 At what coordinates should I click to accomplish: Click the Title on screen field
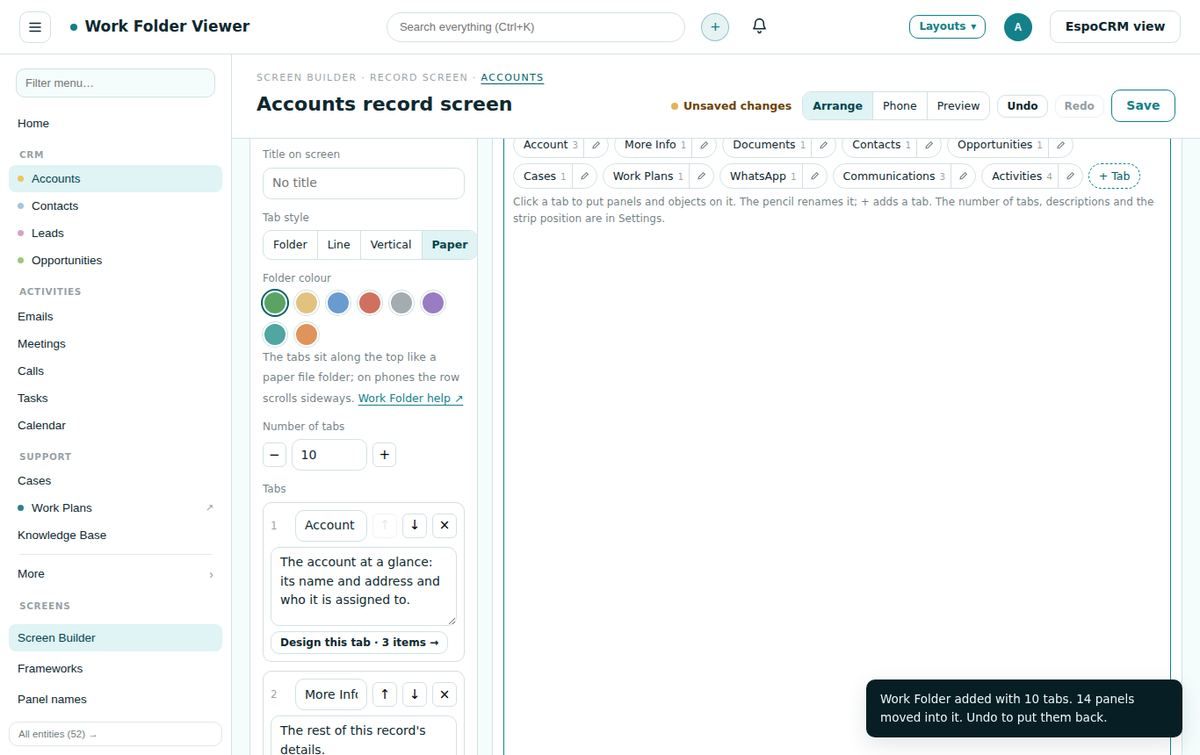click(364, 183)
